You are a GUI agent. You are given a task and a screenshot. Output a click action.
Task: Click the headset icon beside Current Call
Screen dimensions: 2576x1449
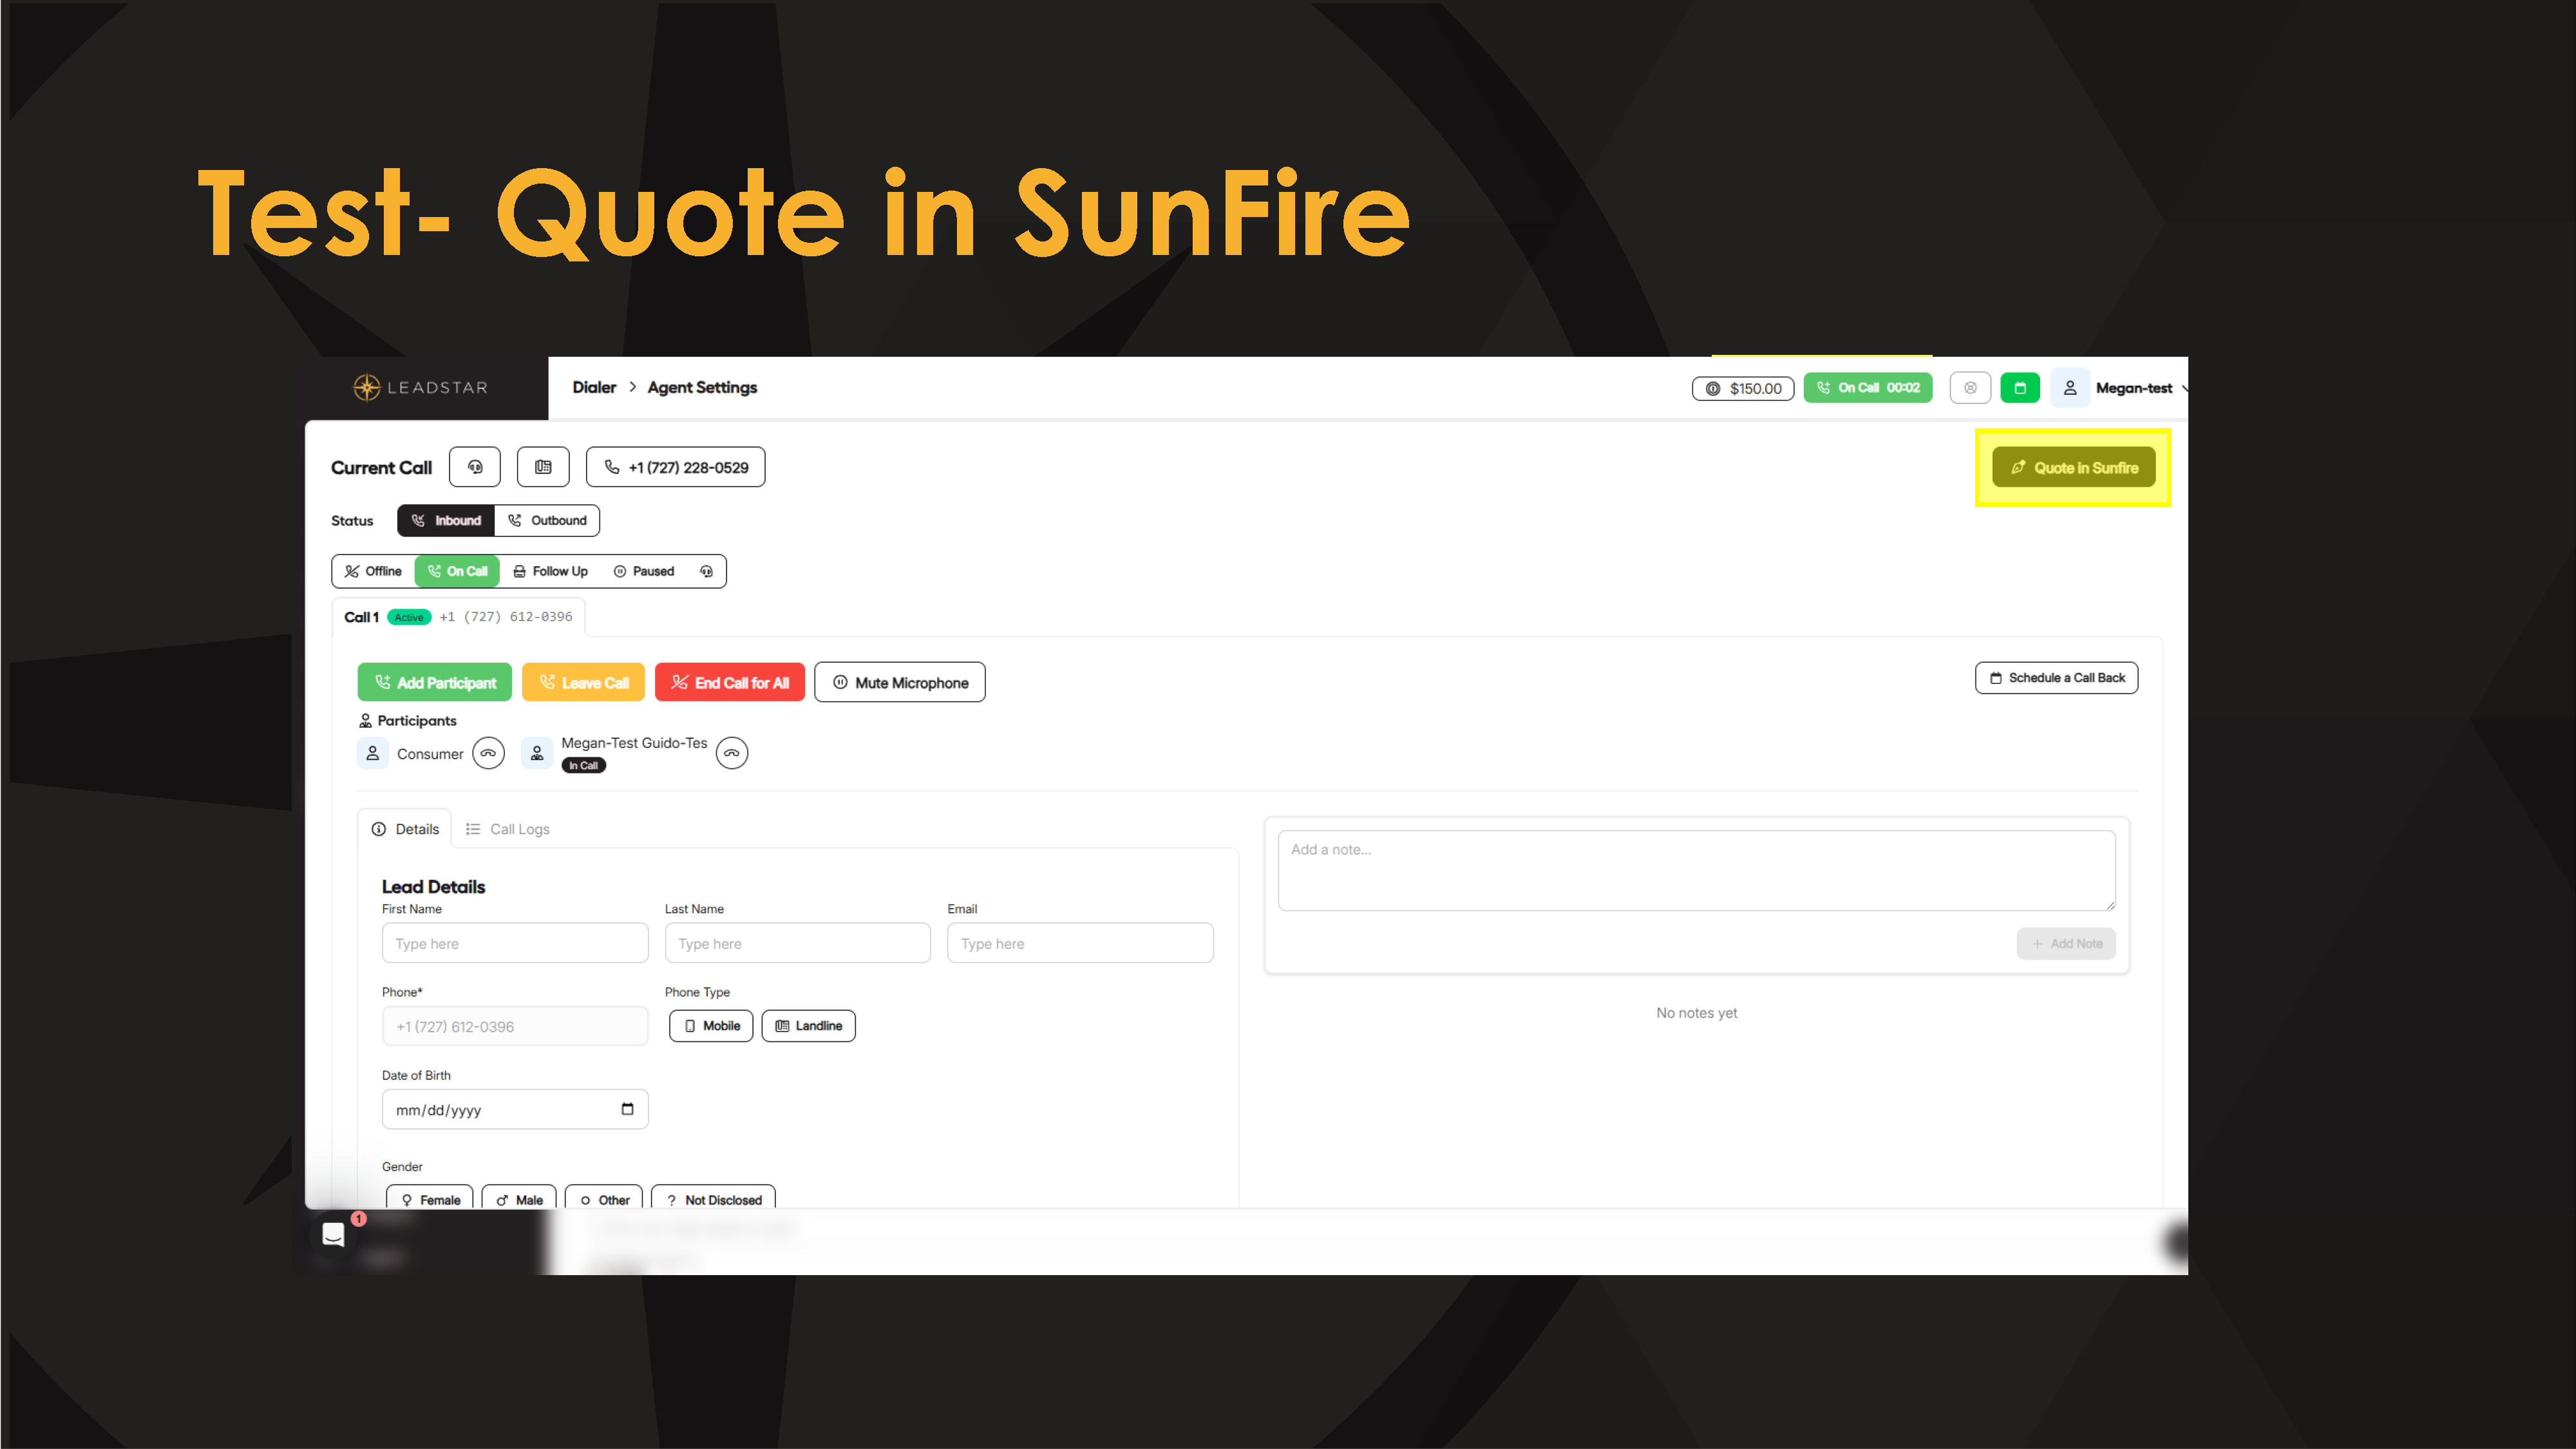coord(475,467)
